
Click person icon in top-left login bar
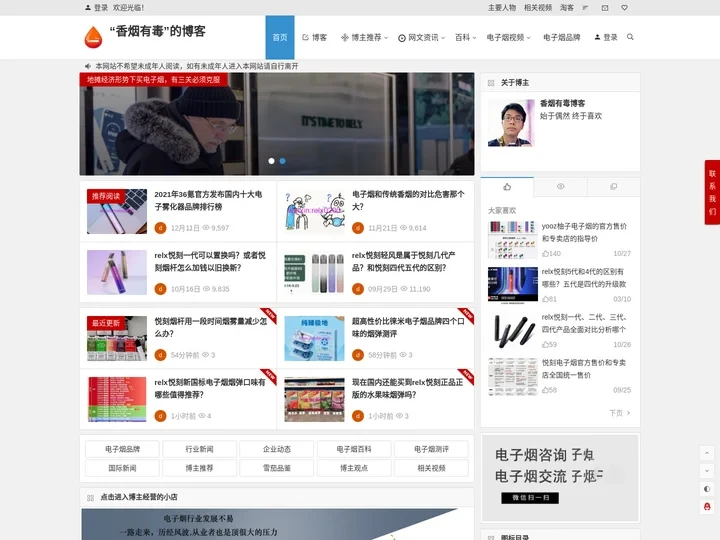[88, 8]
